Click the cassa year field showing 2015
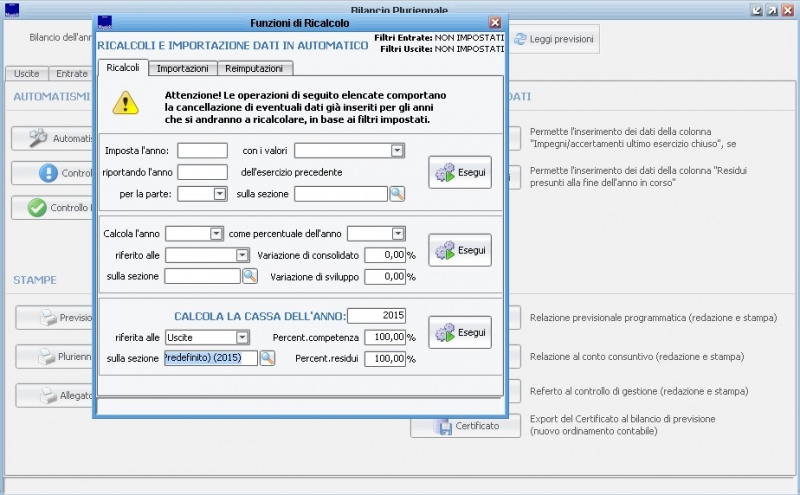Screen dimensions: 800x495 point(377,315)
